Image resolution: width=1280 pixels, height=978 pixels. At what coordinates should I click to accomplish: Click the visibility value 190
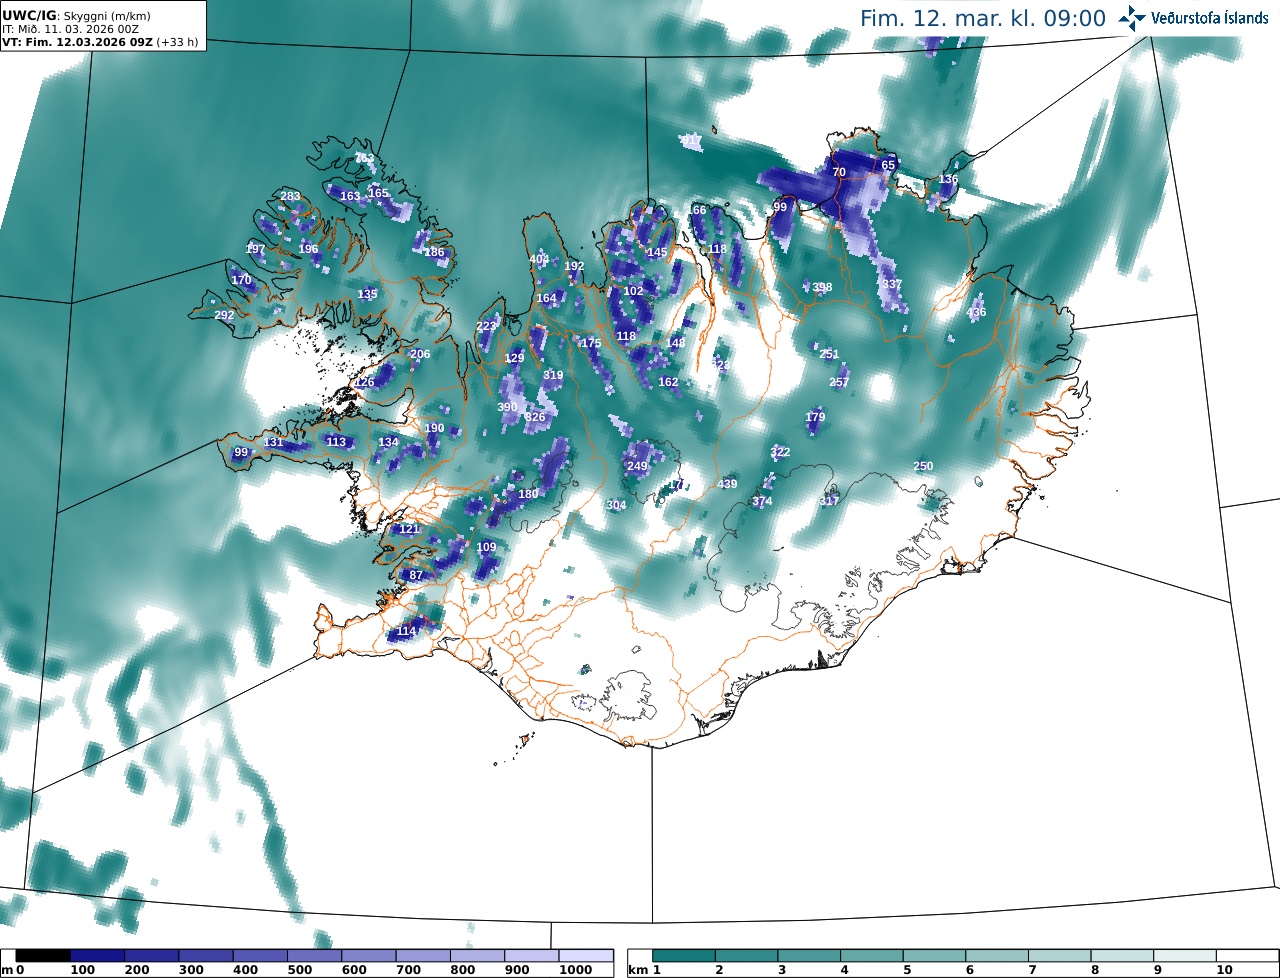[x=434, y=428]
